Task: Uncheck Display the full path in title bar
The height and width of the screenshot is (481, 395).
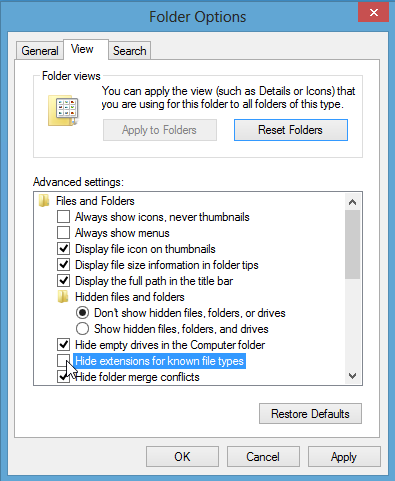Action: click(63, 281)
